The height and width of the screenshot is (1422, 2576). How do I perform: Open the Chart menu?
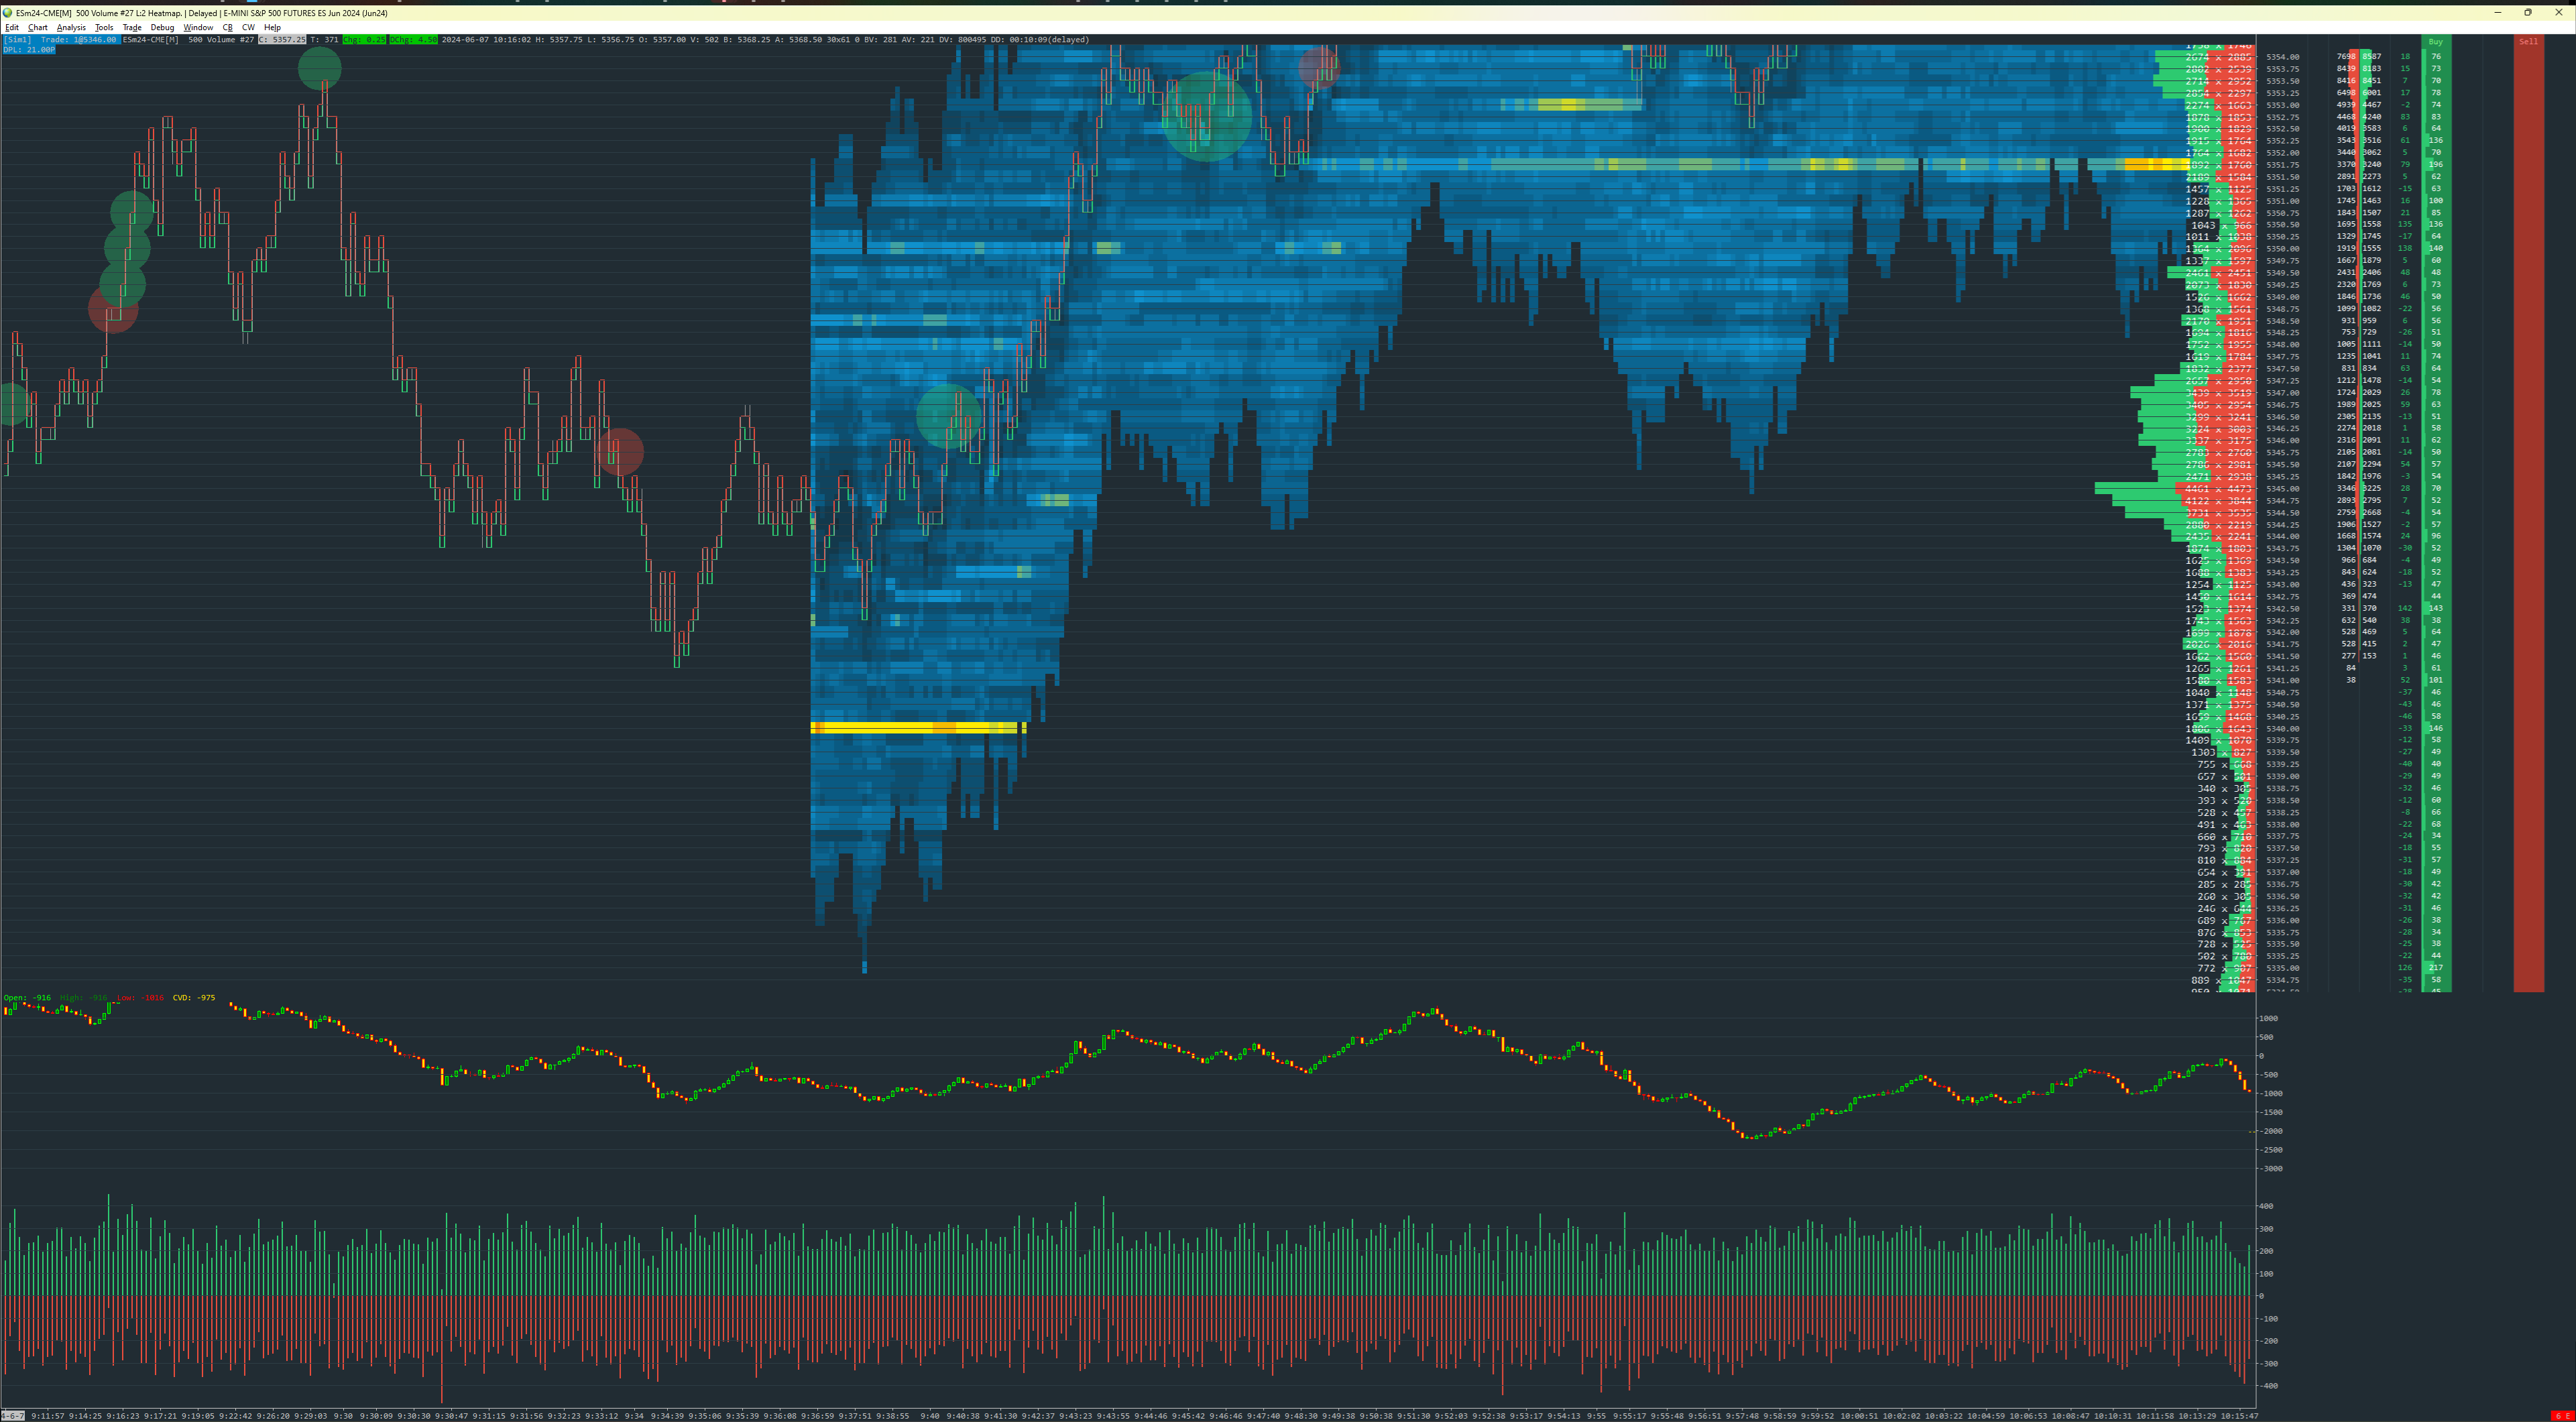[37, 28]
